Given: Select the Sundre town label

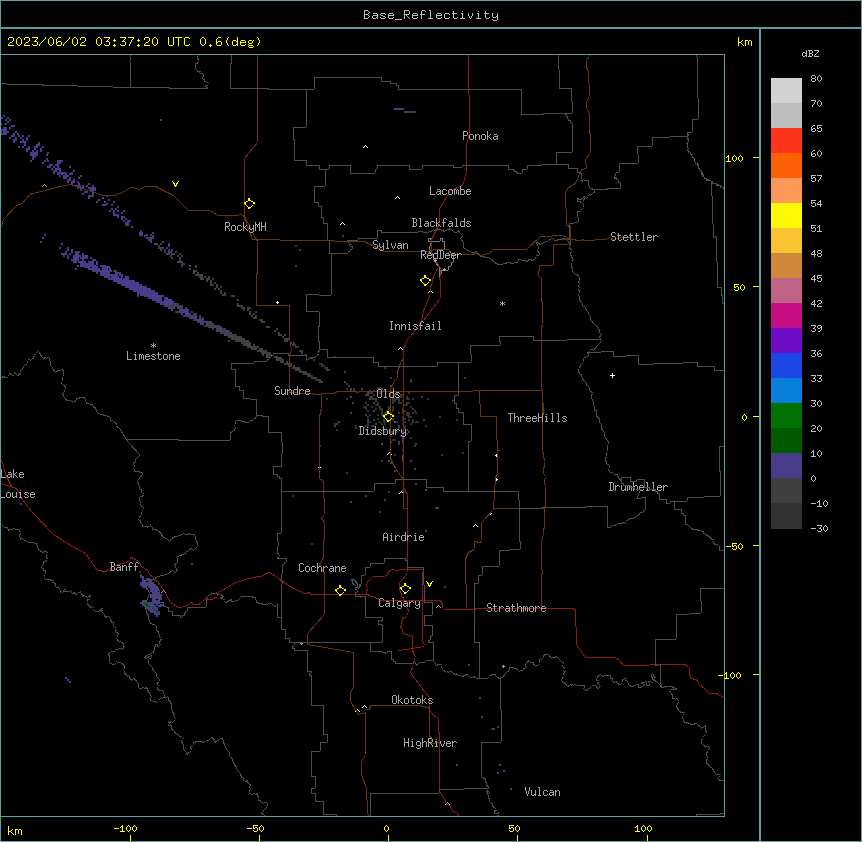Looking at the screenshot, I should 292,391.
